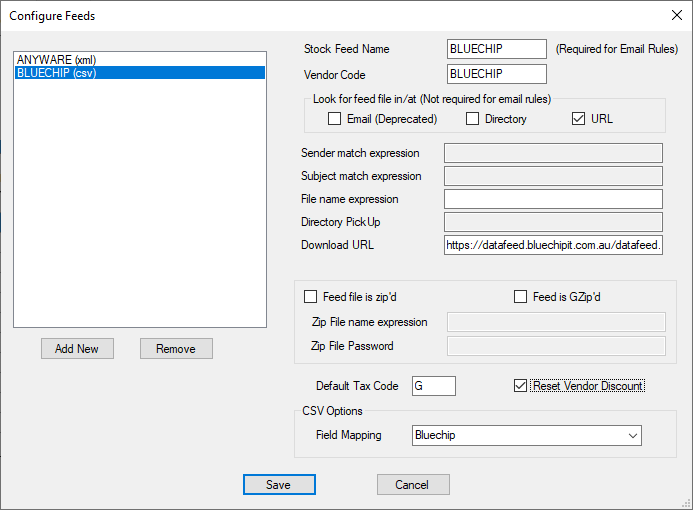Viewport: 693px width, 510px height.
Task: Click the Download URL text box
Action: (553, 245)
